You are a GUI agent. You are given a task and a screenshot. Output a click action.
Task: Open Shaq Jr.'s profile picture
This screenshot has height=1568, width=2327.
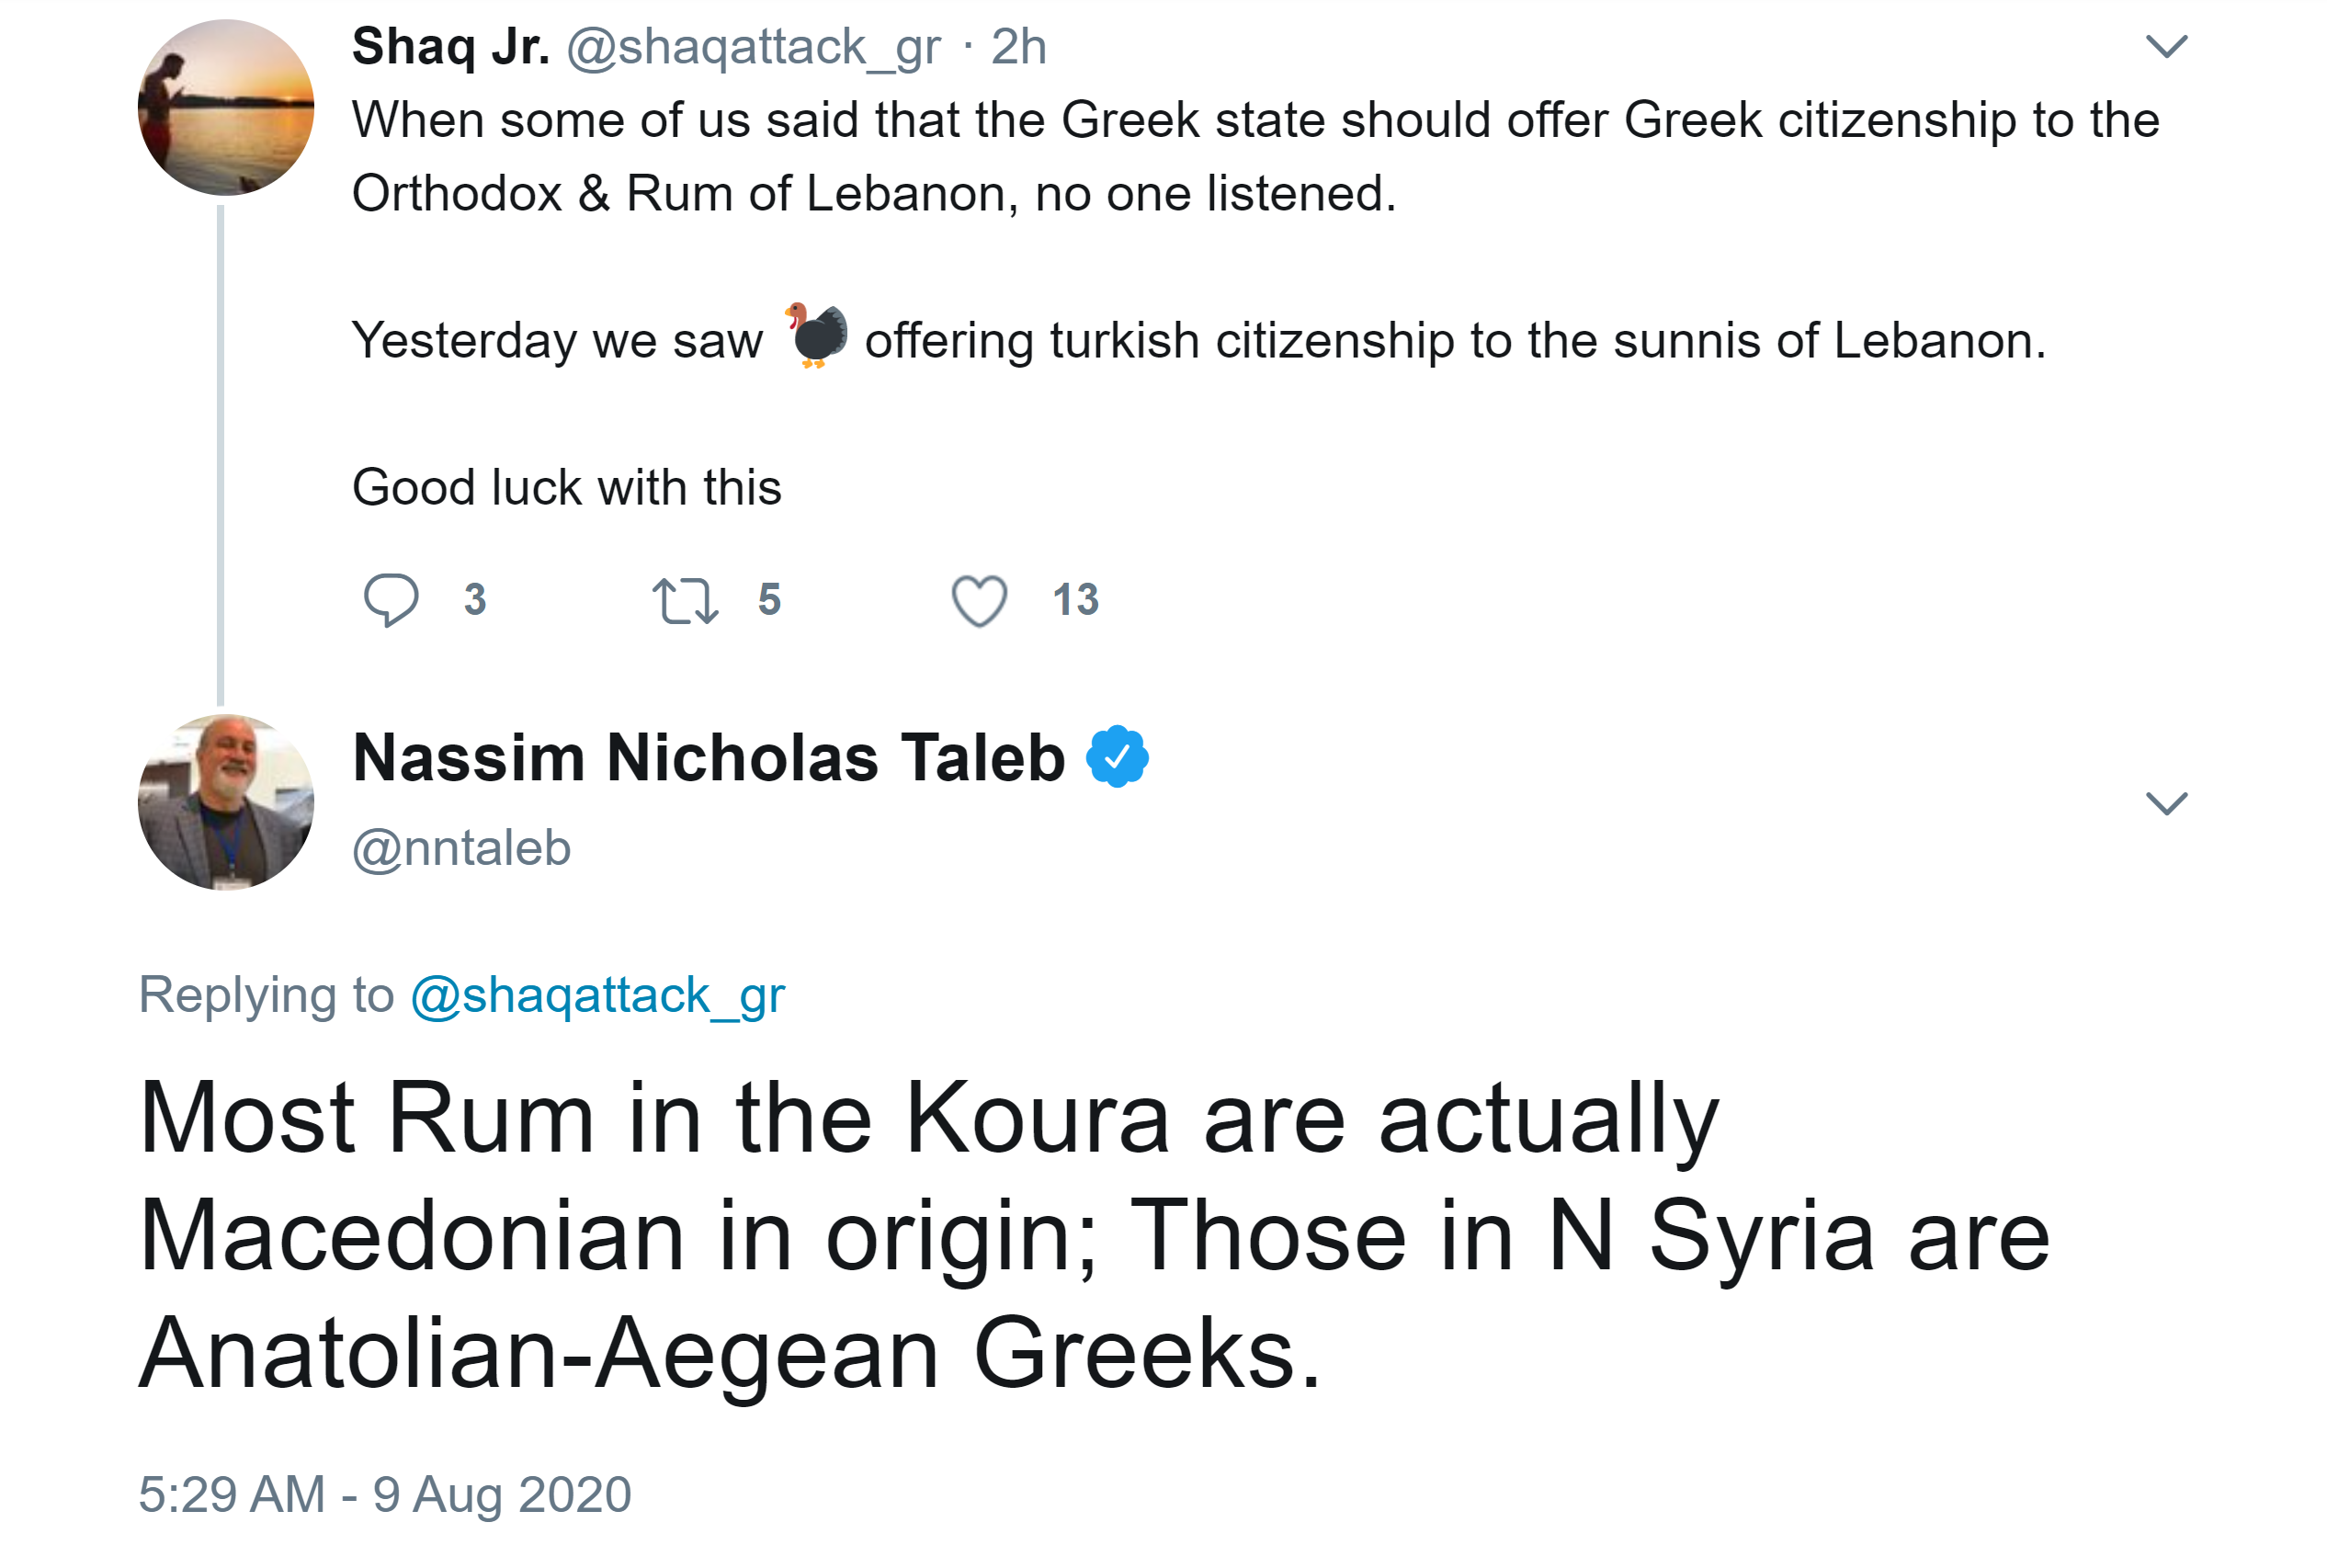[x=226, y=108]
